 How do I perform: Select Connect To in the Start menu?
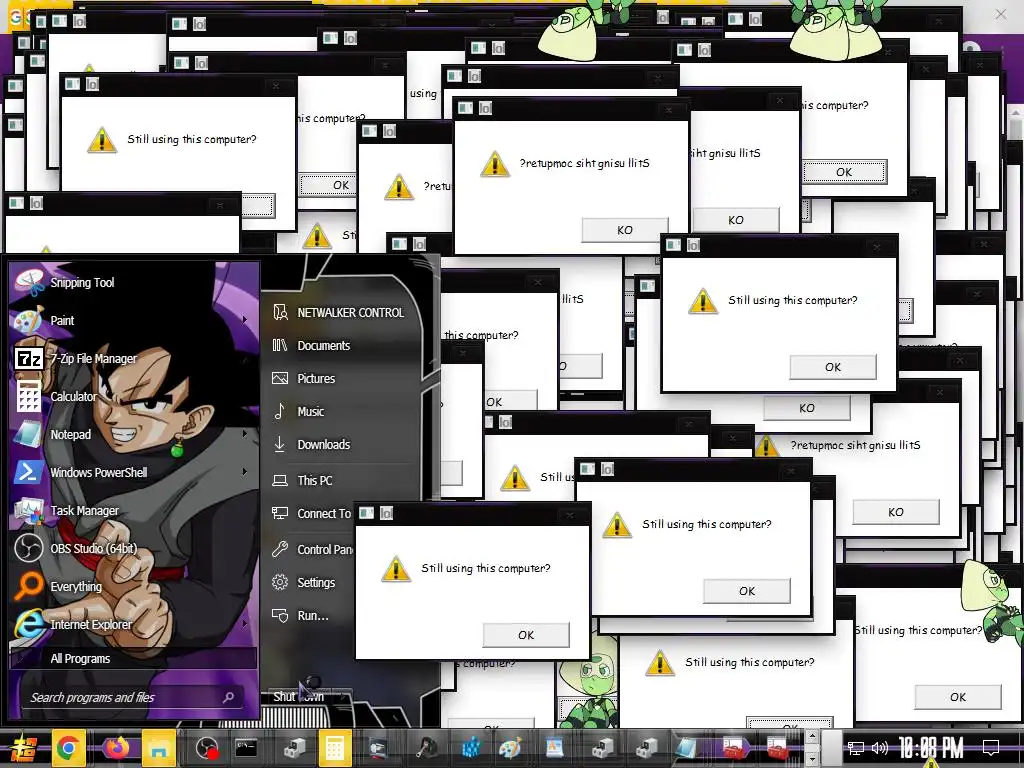tap(311, 514)
